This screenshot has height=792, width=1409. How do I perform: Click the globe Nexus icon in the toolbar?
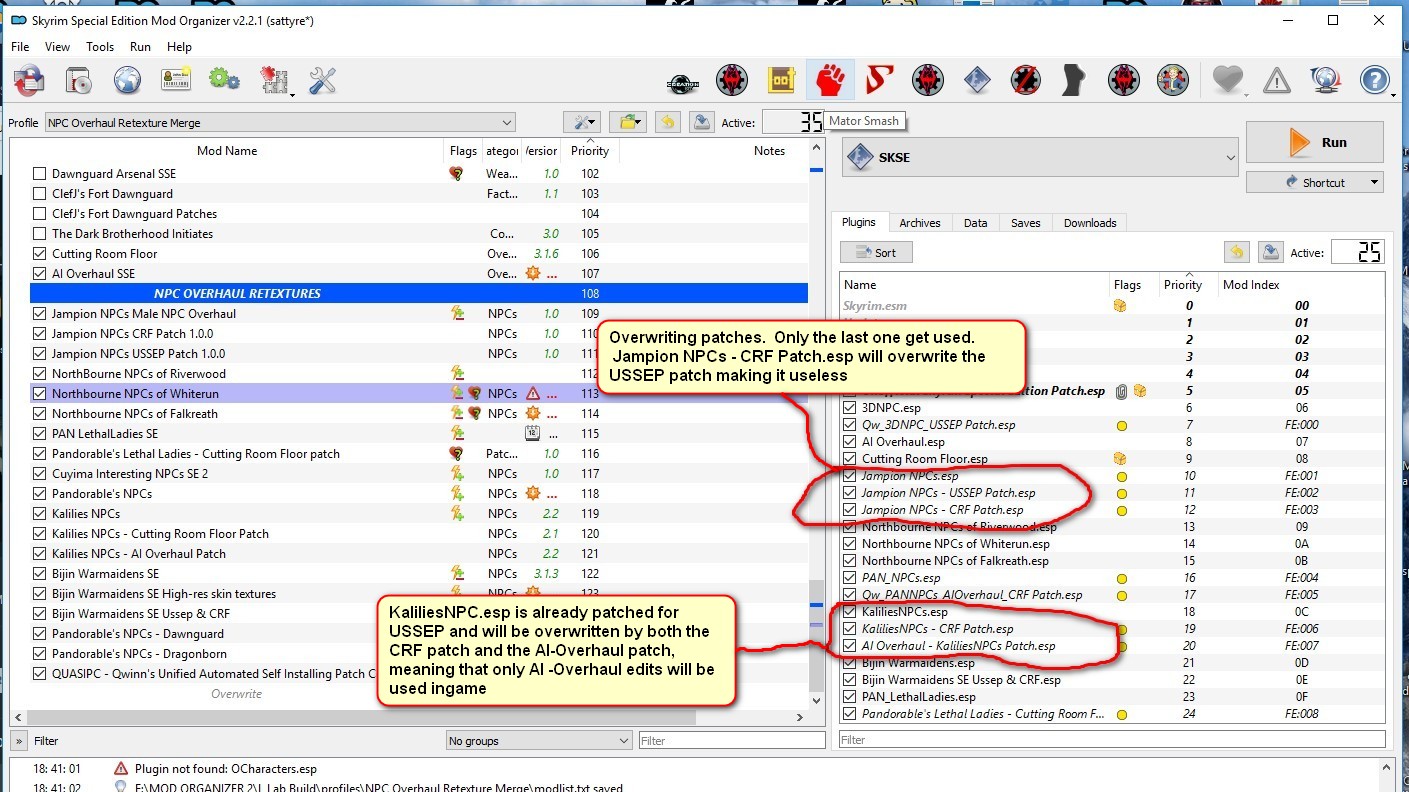pos(127,80)
